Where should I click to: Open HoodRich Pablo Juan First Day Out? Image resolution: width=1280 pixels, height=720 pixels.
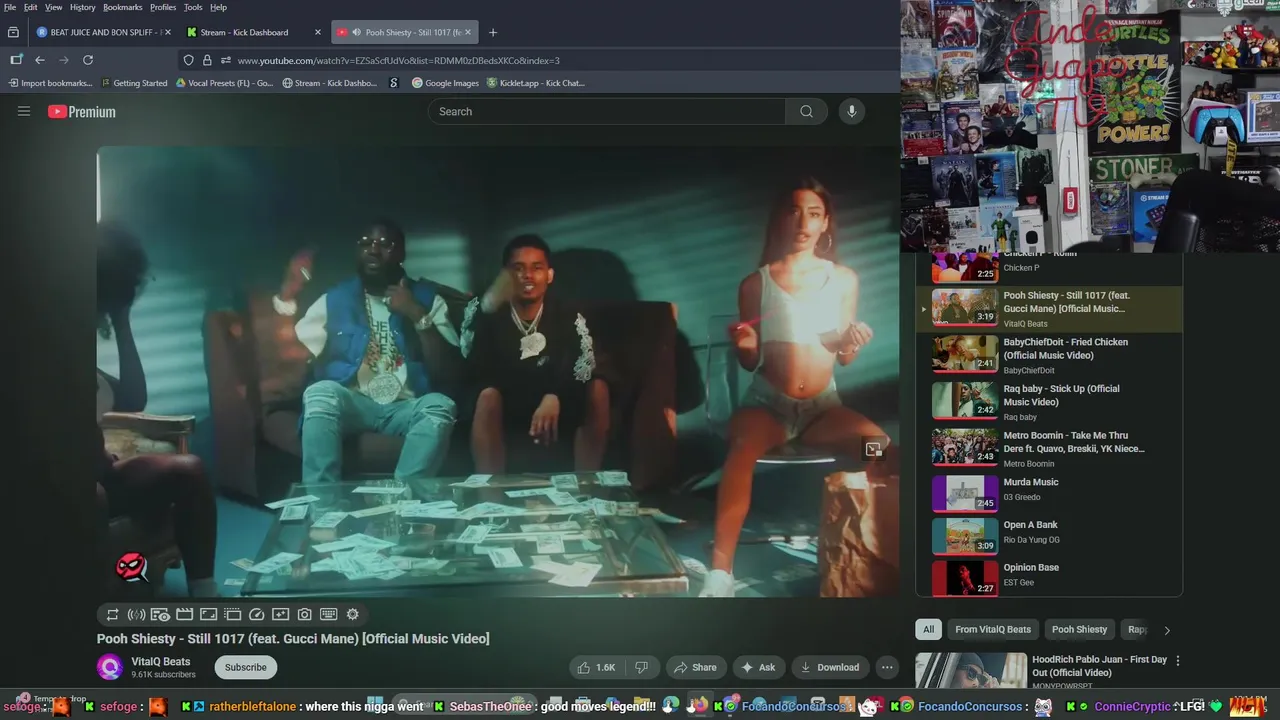[x=1099, y=666]
